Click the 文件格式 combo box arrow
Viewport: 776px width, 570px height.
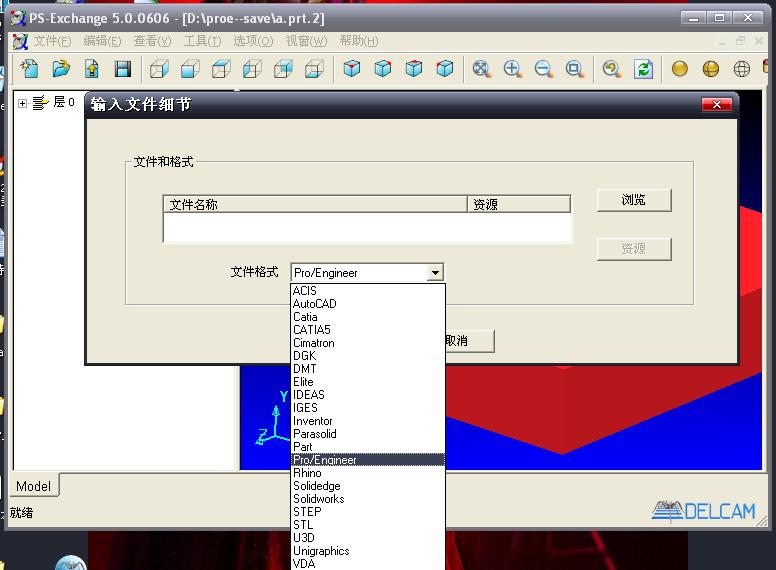[435, 273]
